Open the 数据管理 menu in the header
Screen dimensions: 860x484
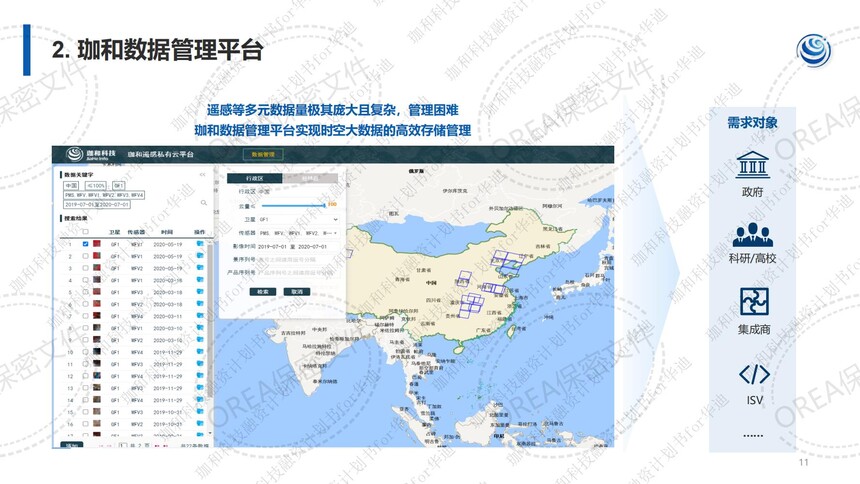pos(263,155)
